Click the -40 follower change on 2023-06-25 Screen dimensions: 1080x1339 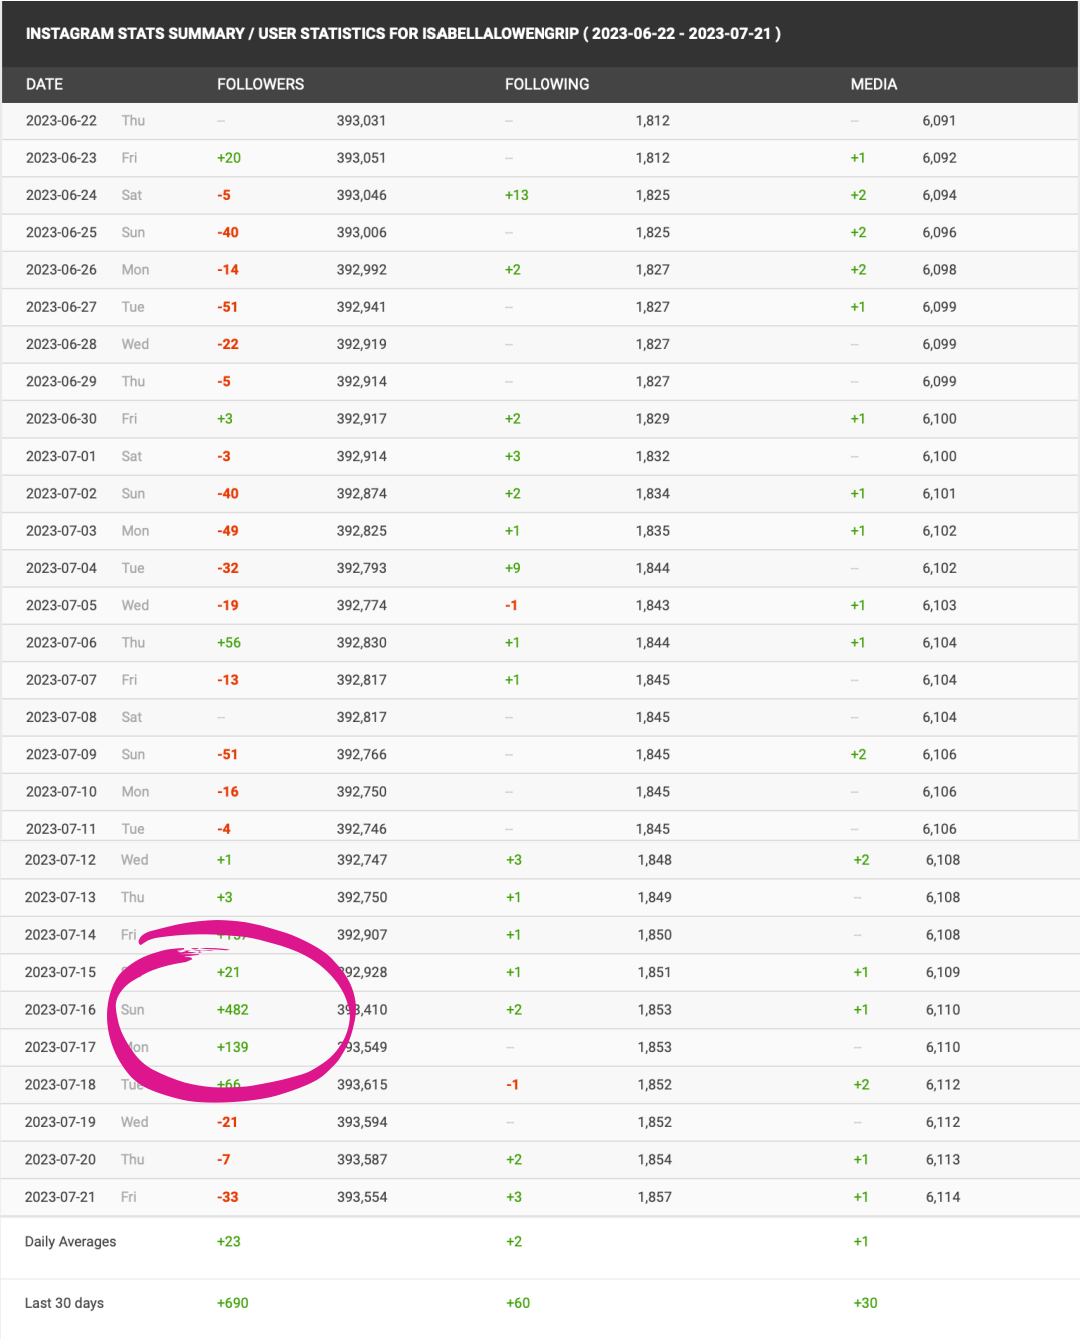tap(228, 232)
